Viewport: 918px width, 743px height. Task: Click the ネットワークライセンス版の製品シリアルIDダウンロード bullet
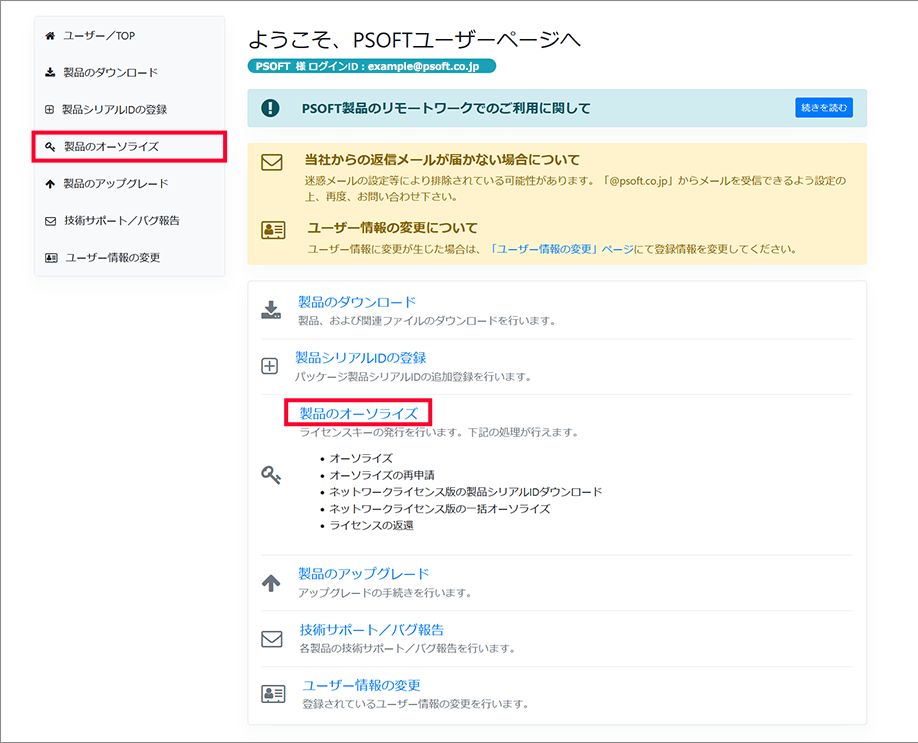click(465, 492)
